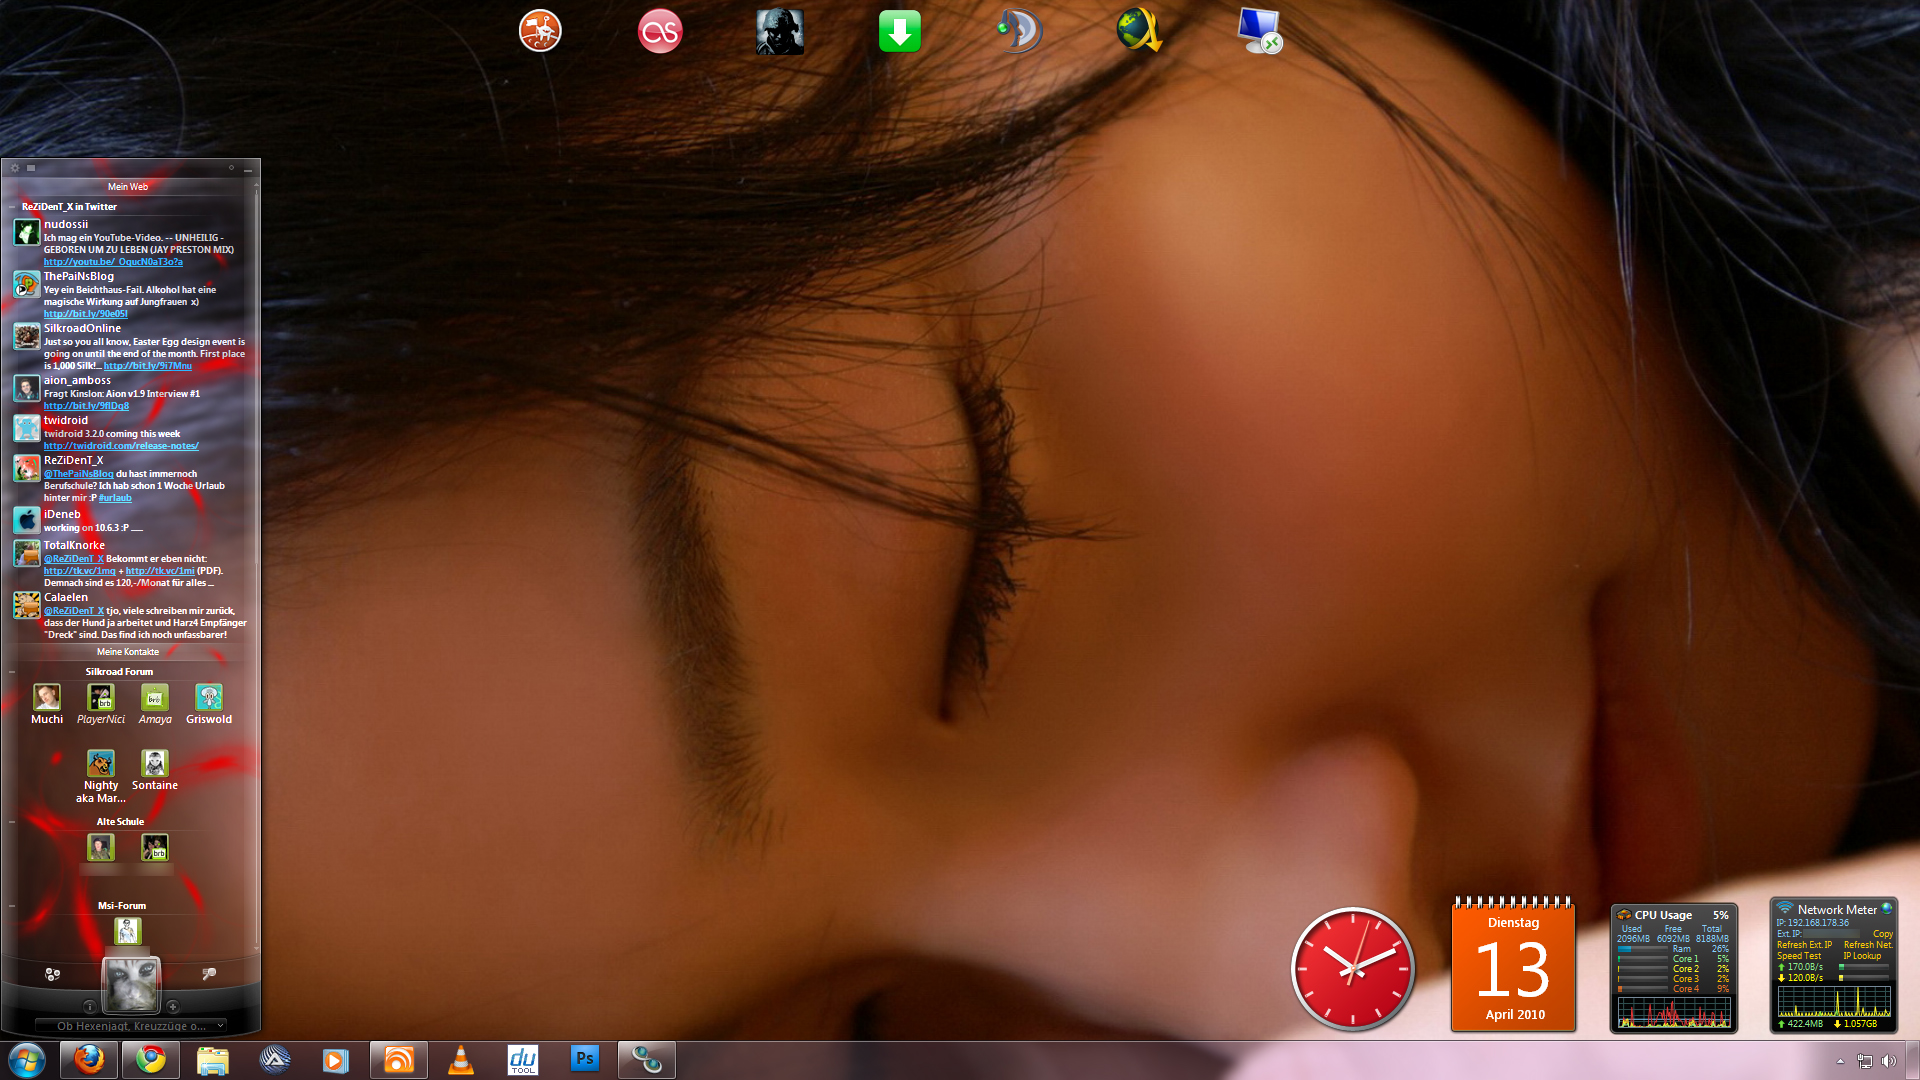Click Refresh Ext. IP in Network Meter
Viewport: 1920px width, 1080px height.
[1804, 945]
